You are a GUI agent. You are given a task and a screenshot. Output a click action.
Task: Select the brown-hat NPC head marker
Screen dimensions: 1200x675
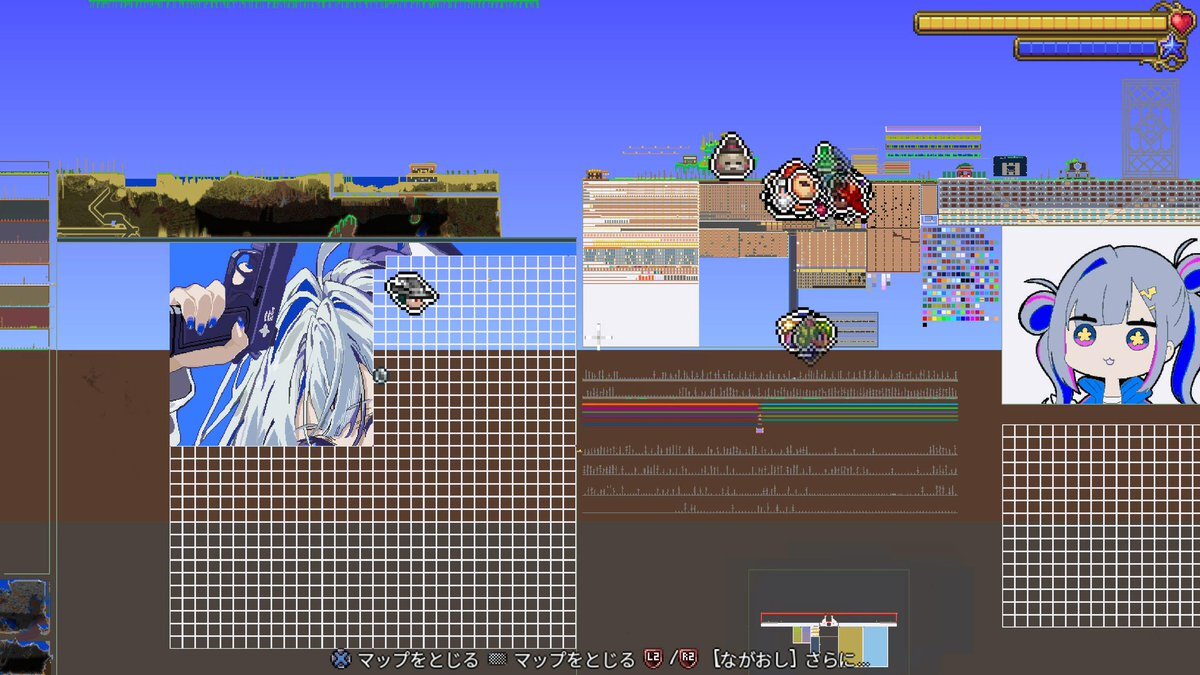[732, 156]
